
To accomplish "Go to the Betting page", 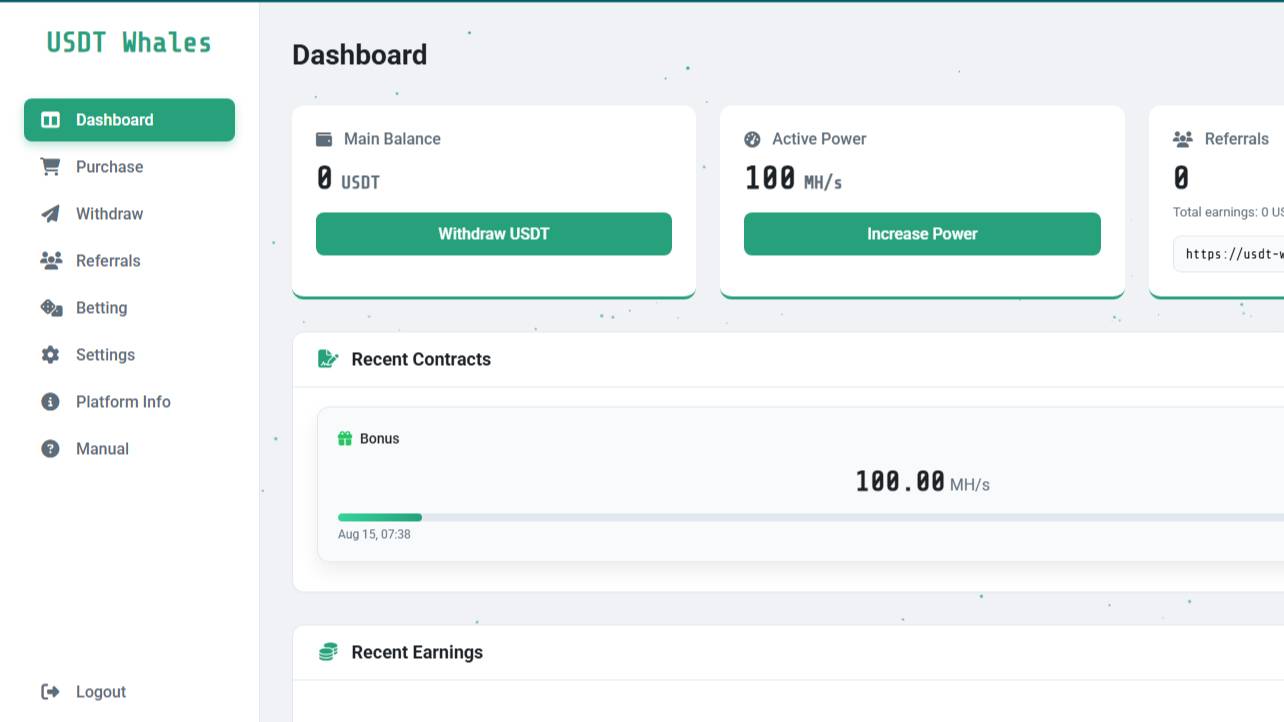I will click(x=101, y=308).
